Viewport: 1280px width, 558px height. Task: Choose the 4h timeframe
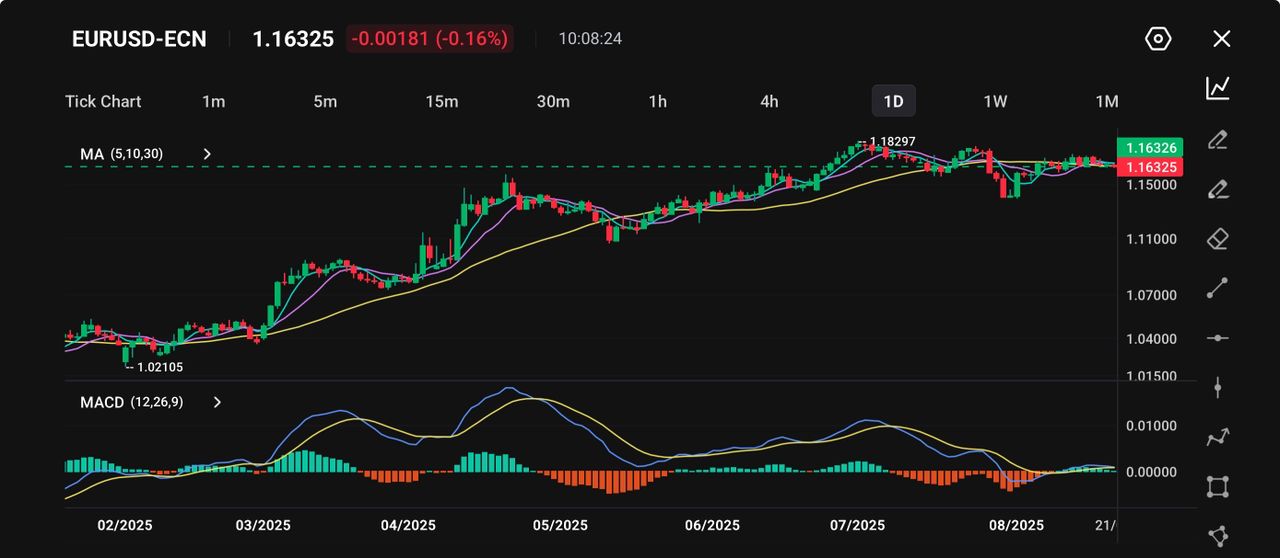[769, 101]
